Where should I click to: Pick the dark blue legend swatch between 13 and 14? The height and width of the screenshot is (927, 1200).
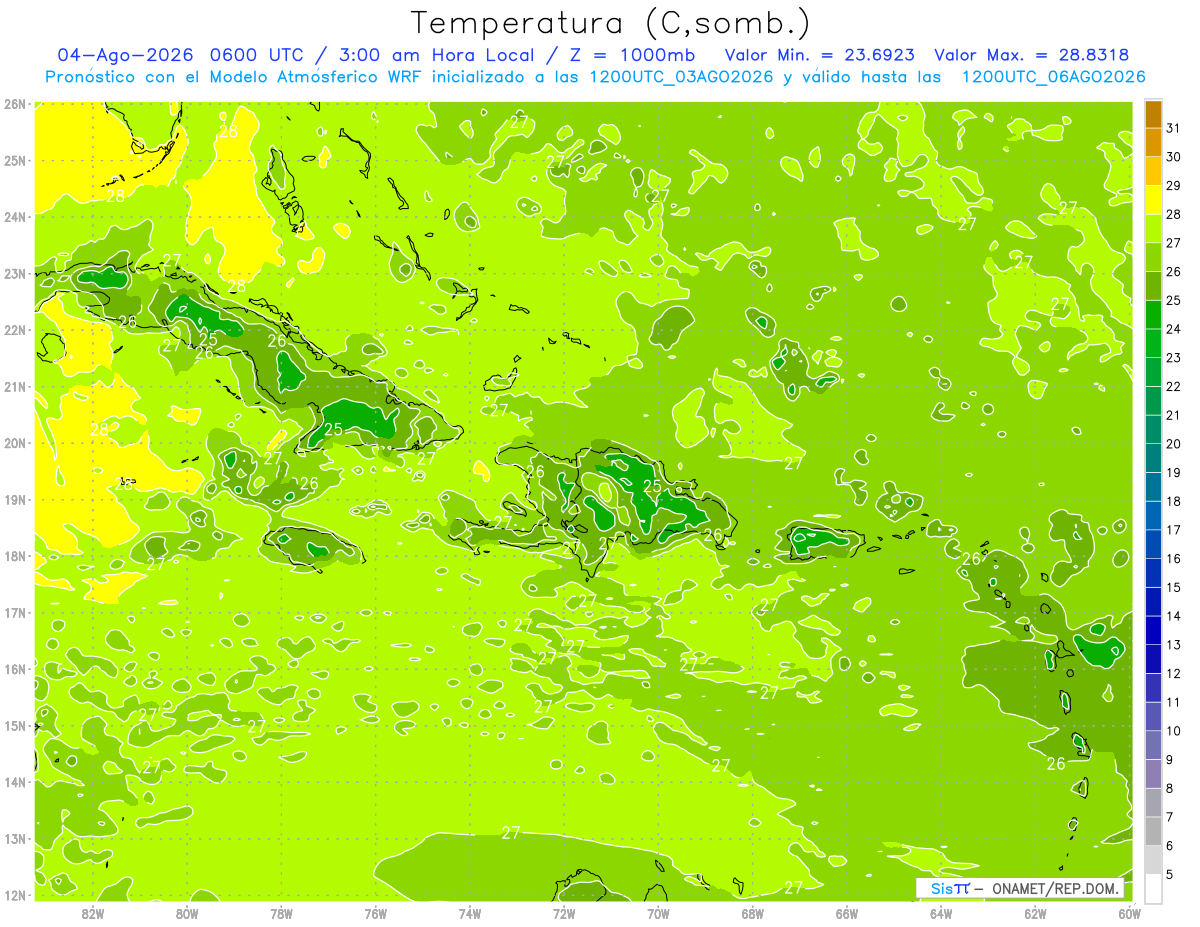click(1153, 631)
